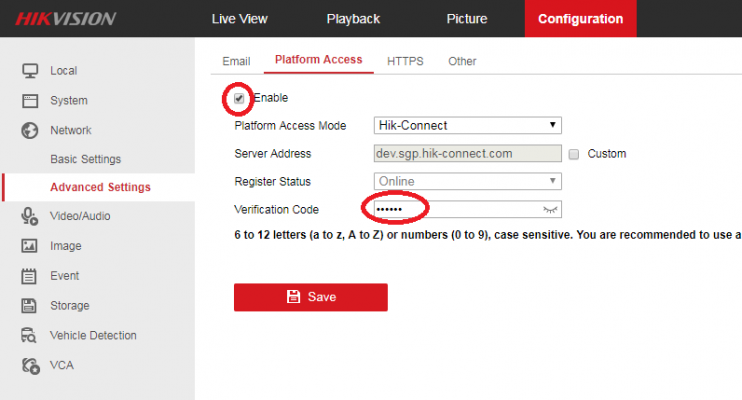Image resolution: width=742 pixels, height=400 pixels.
Task: Uncheck the Enable checkbox
Action: click(x=239, y=98)
